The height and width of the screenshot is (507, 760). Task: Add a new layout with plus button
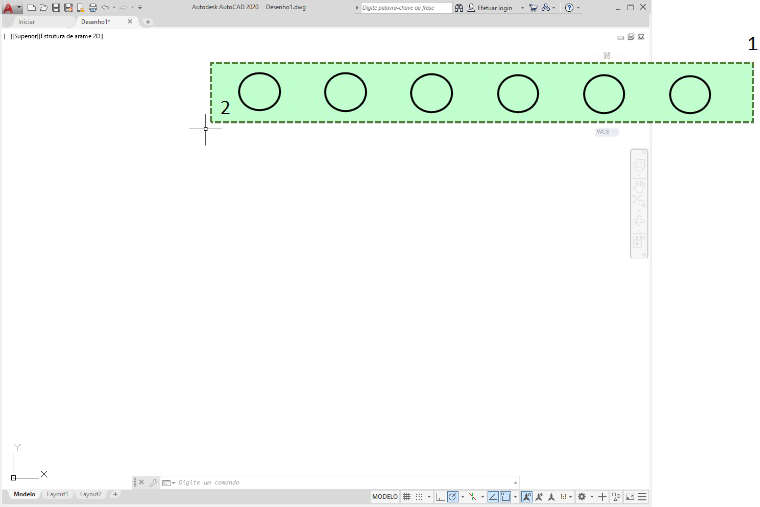[x=115, y=494]
